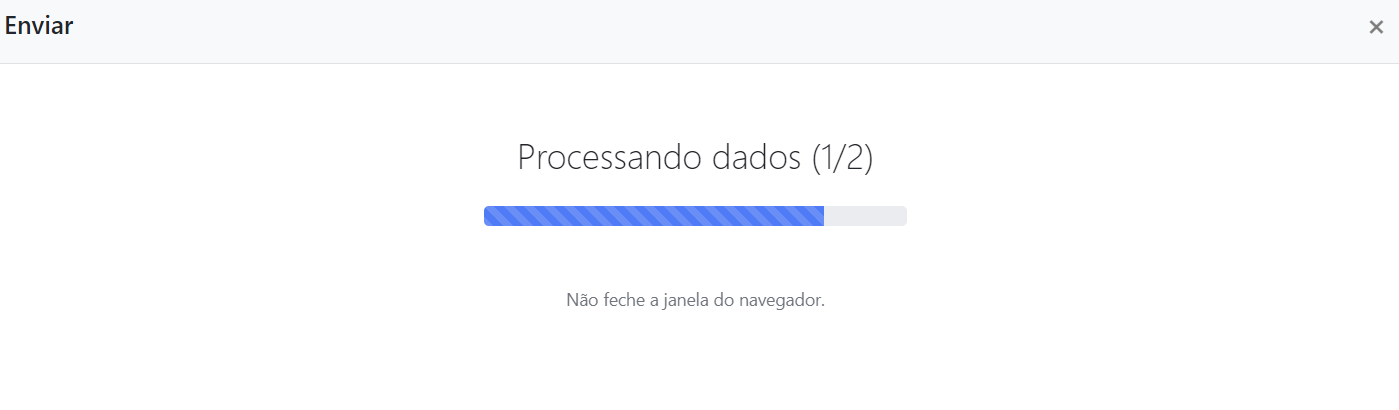Close the Enviar dialog with the X
This screenshot has width=1399, height=410.
coord(1376,28)
